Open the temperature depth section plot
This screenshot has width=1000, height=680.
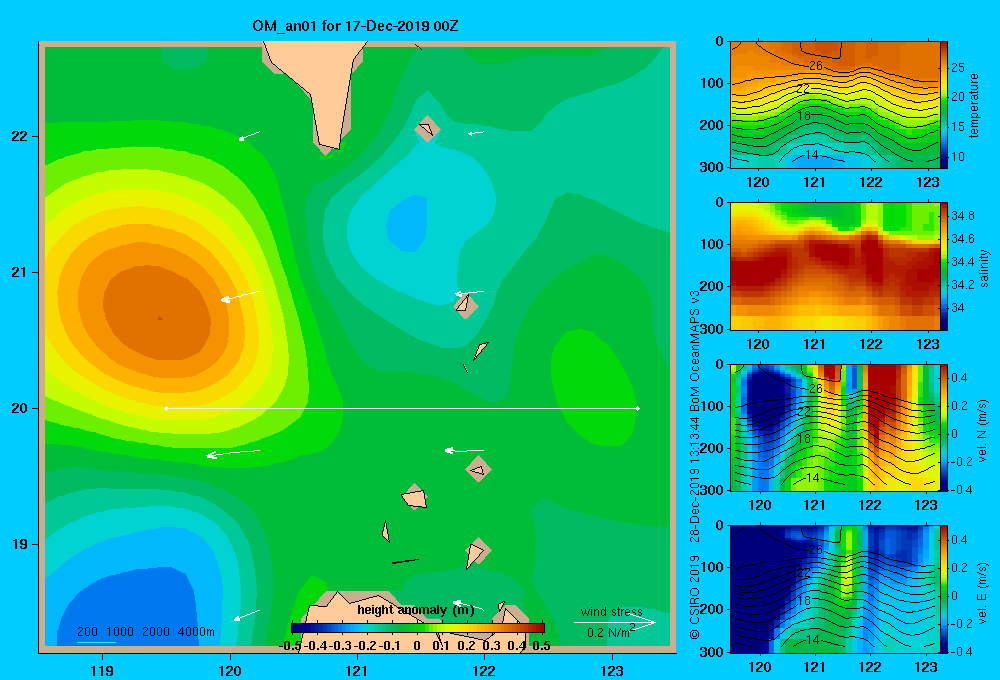(x=835, y=105)
